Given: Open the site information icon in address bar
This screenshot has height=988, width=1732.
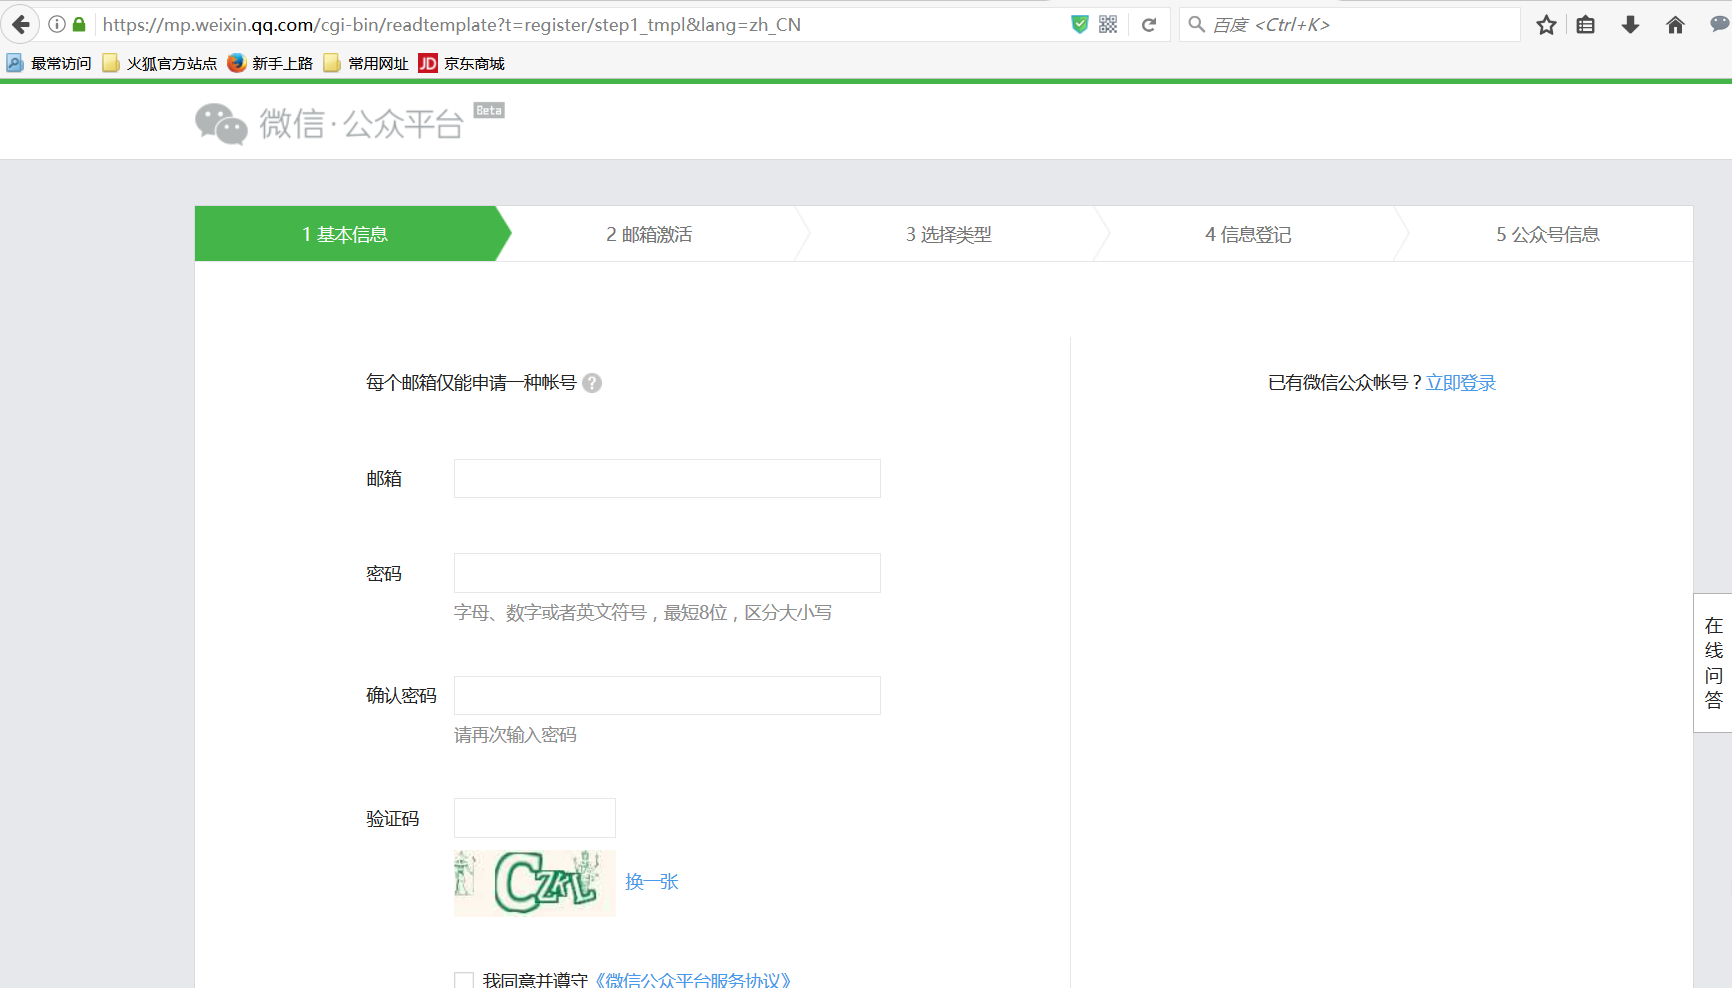Looking at the screenshot, I should pos(57,24).
